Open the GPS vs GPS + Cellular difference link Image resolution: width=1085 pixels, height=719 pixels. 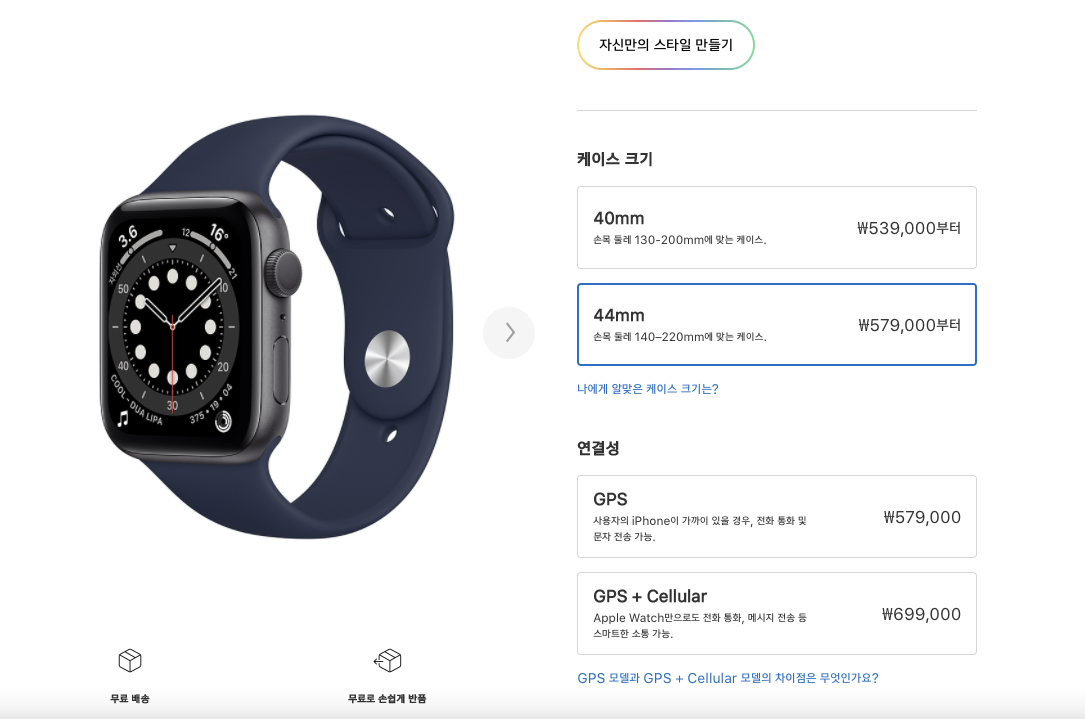(728, 678)
